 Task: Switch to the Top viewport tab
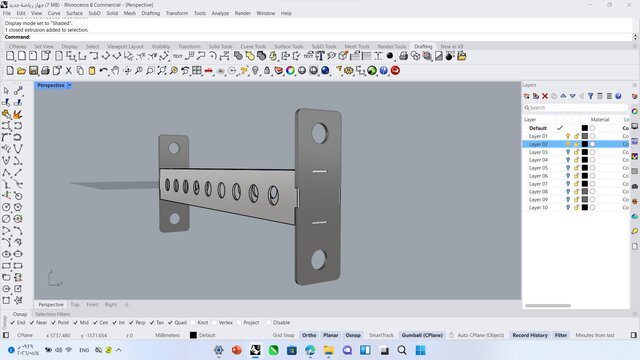coord(75,304)
